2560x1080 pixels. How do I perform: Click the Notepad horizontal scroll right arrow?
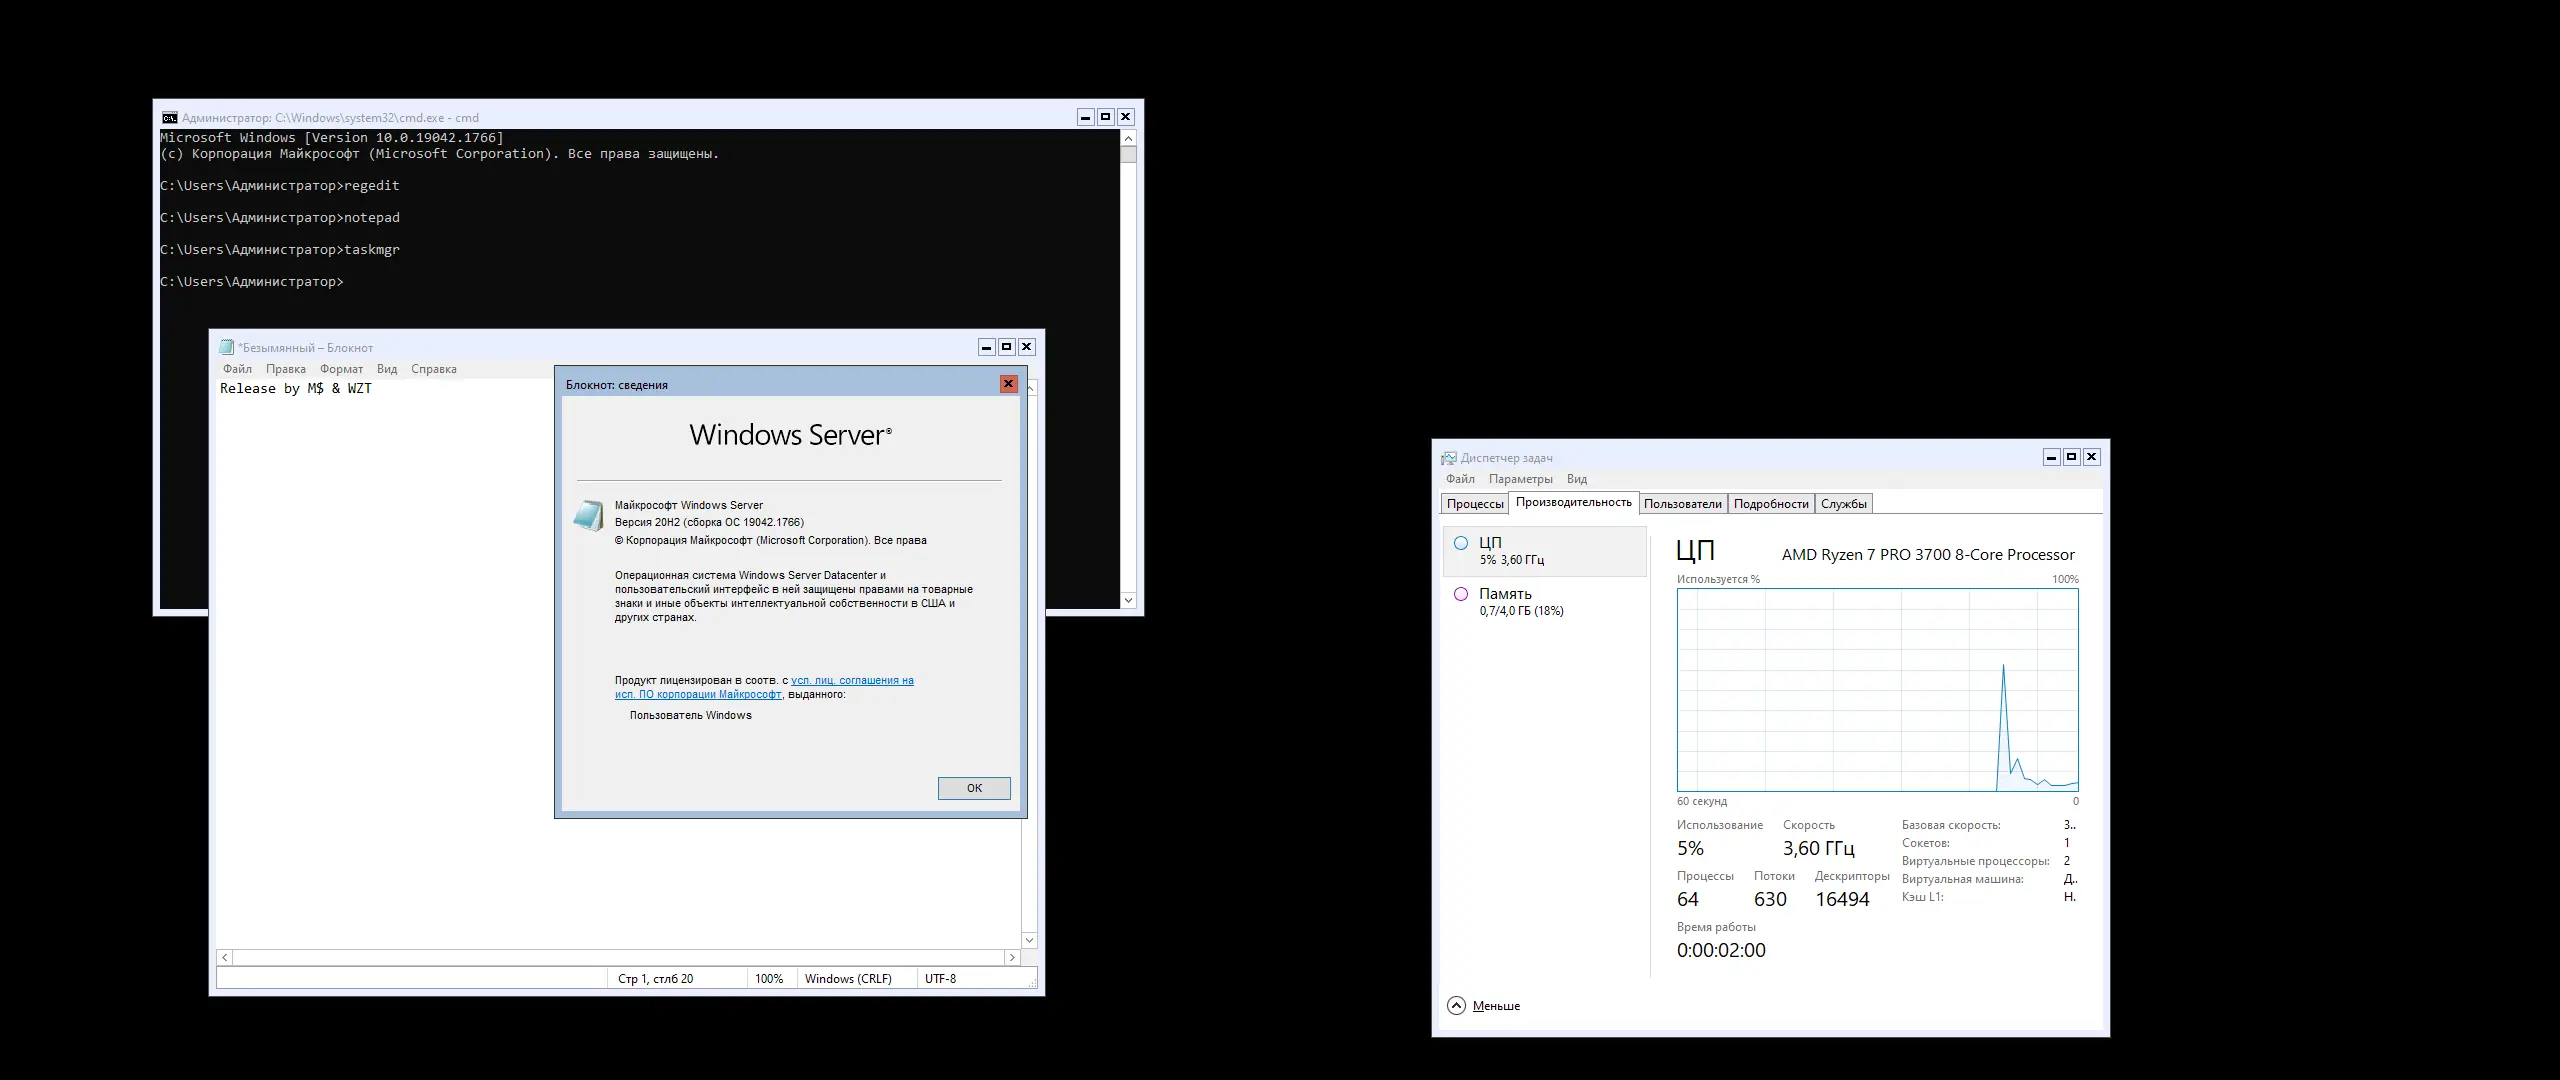[x=1012, y=958]
